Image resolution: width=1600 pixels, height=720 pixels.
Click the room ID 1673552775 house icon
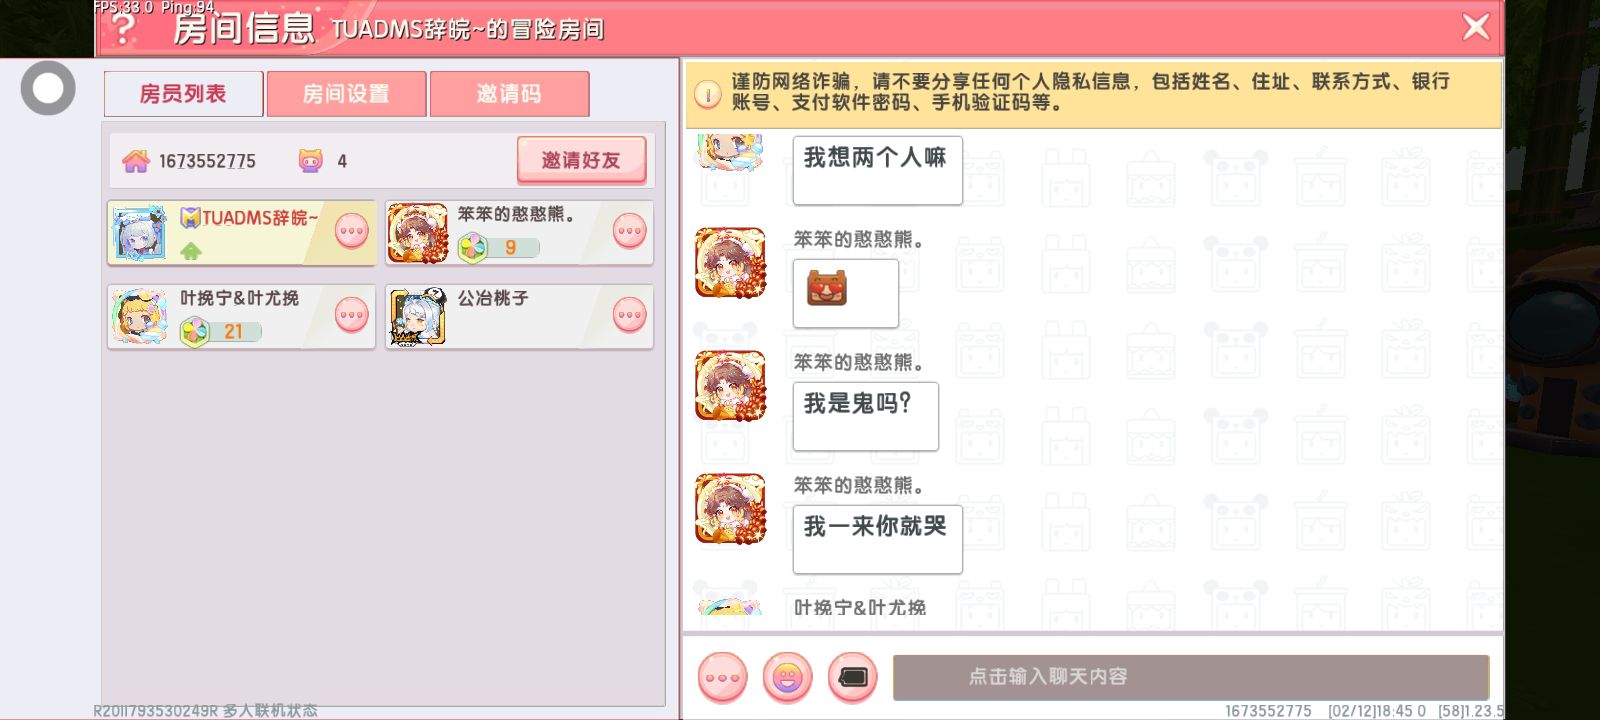tap(136, 161)
